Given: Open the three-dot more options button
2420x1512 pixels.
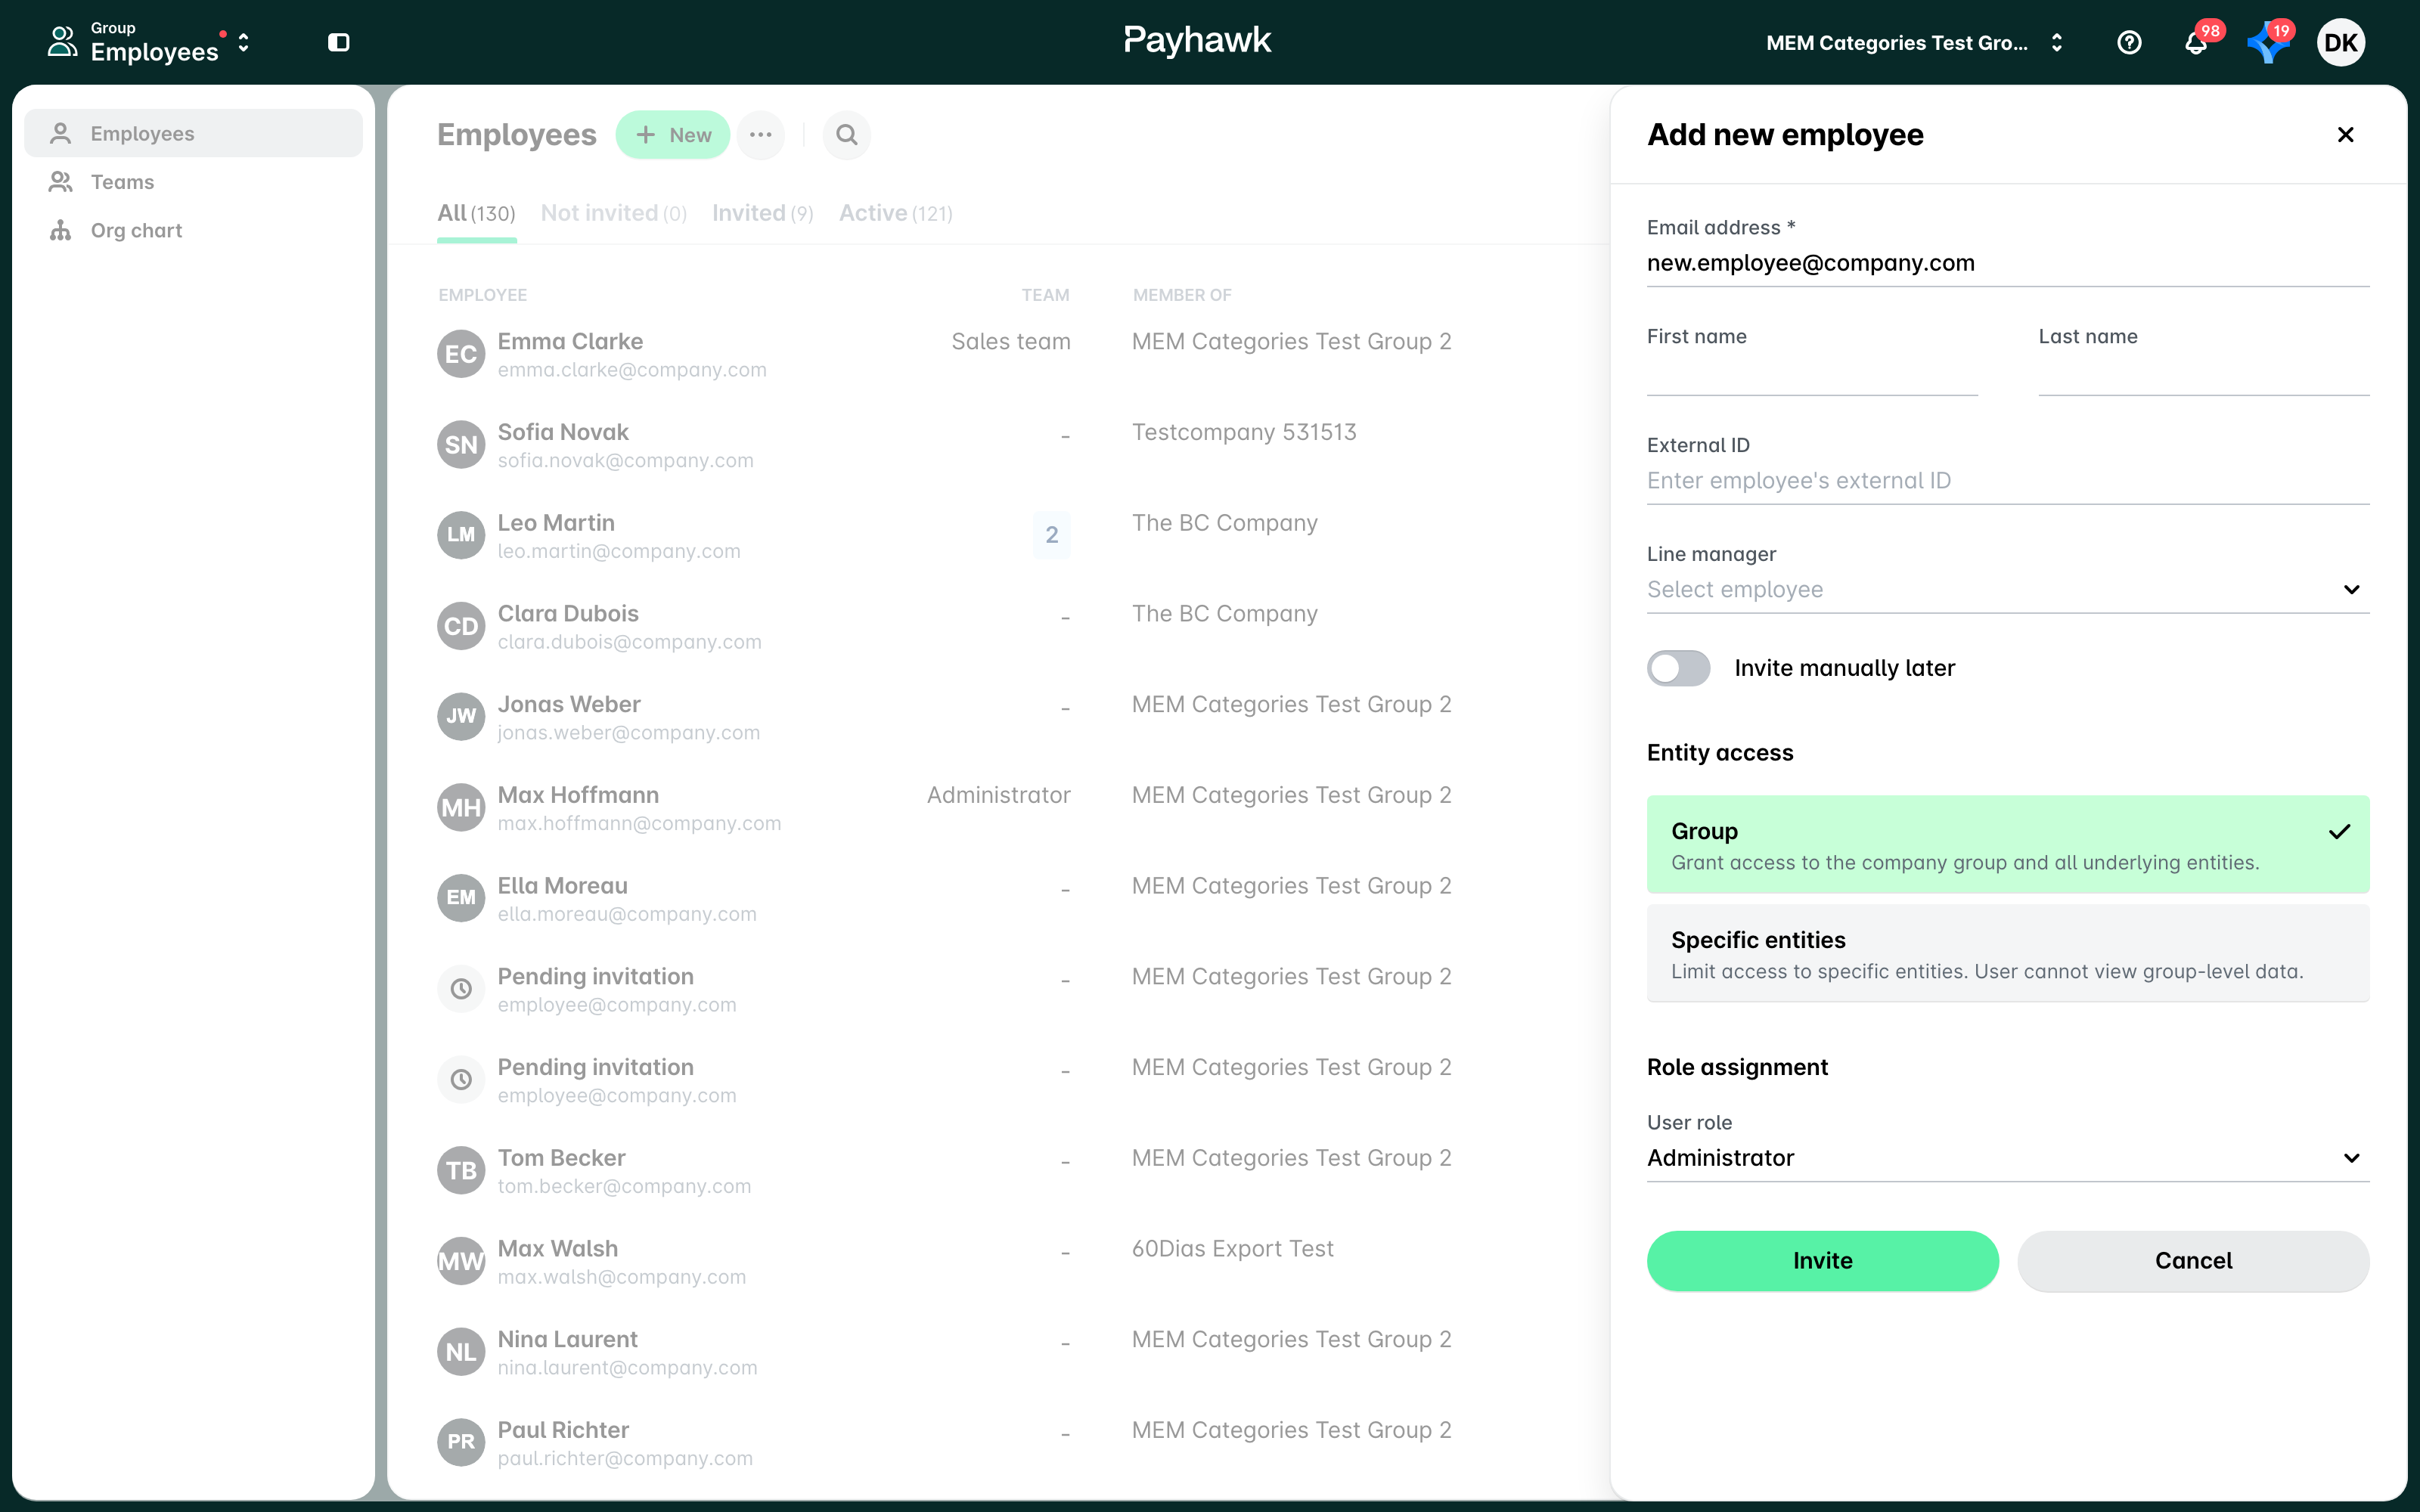Looking at the screenshot, I should 761,134.
